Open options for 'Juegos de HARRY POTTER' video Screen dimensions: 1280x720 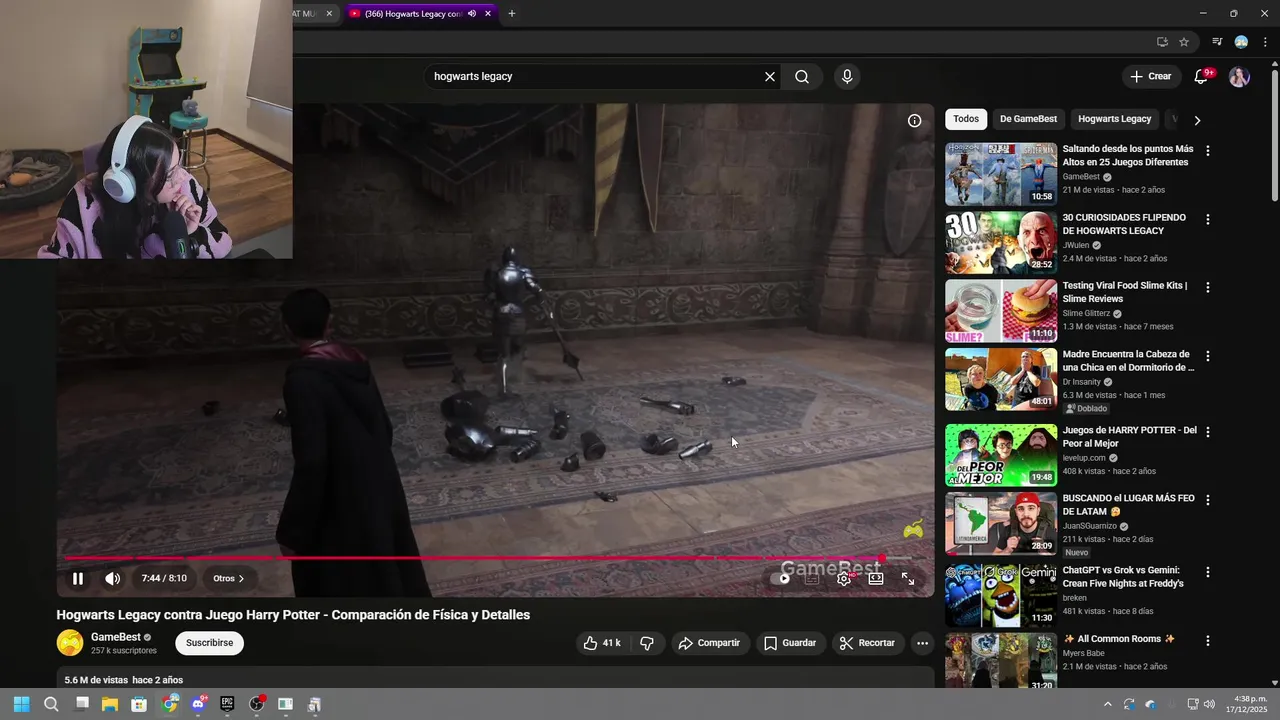pos(1208,432)
